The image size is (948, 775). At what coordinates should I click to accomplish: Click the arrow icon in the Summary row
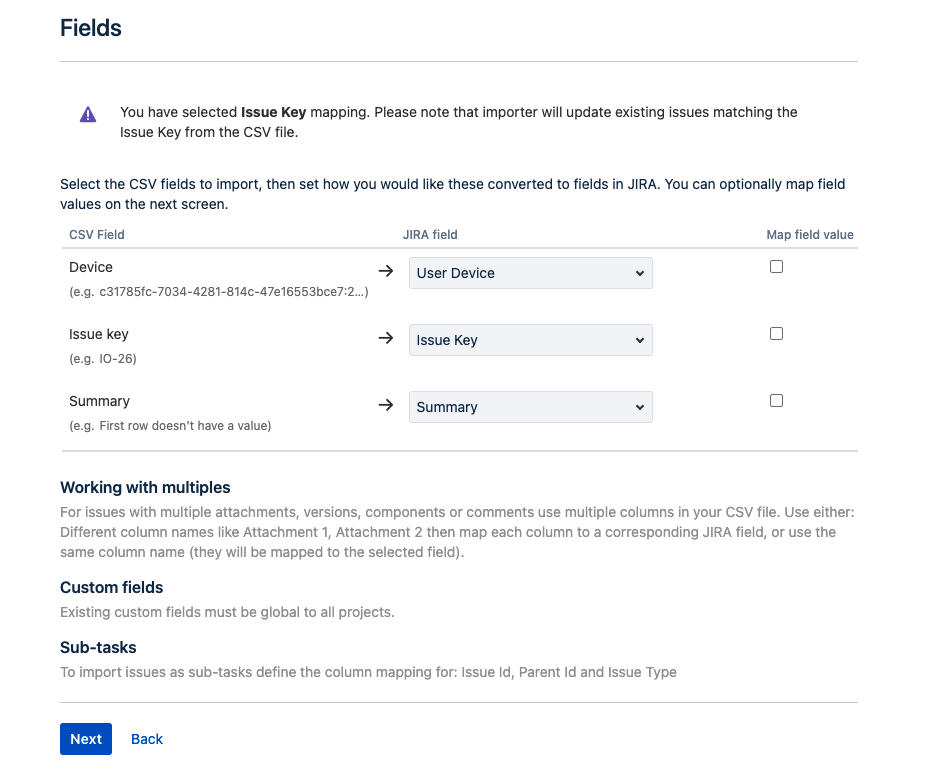(x=386, y=405)
